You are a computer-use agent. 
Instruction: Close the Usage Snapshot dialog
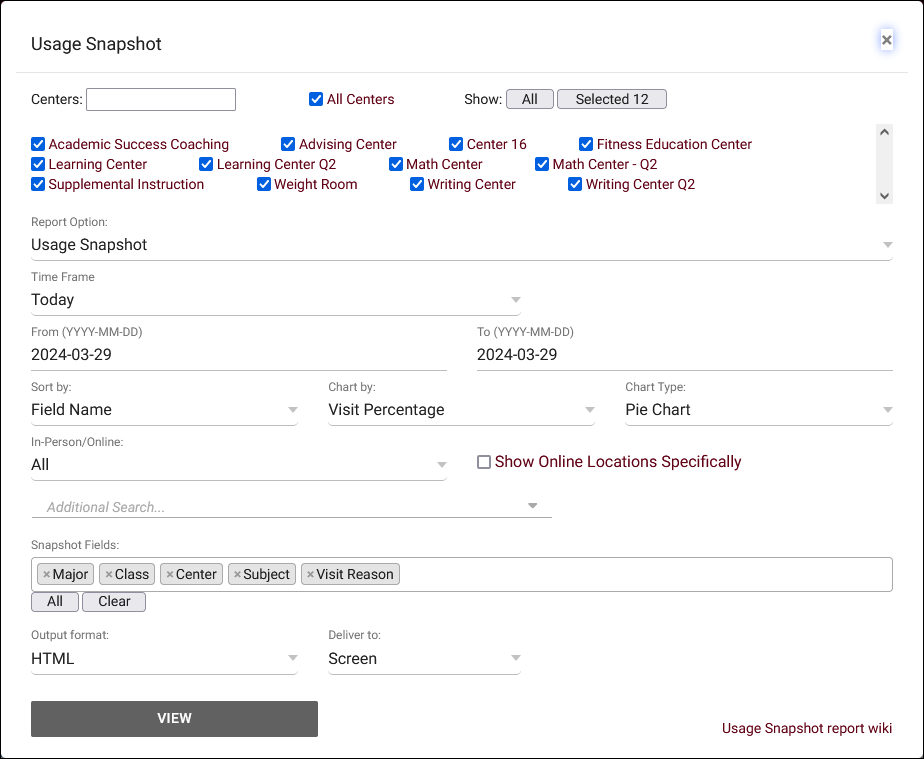886,40
